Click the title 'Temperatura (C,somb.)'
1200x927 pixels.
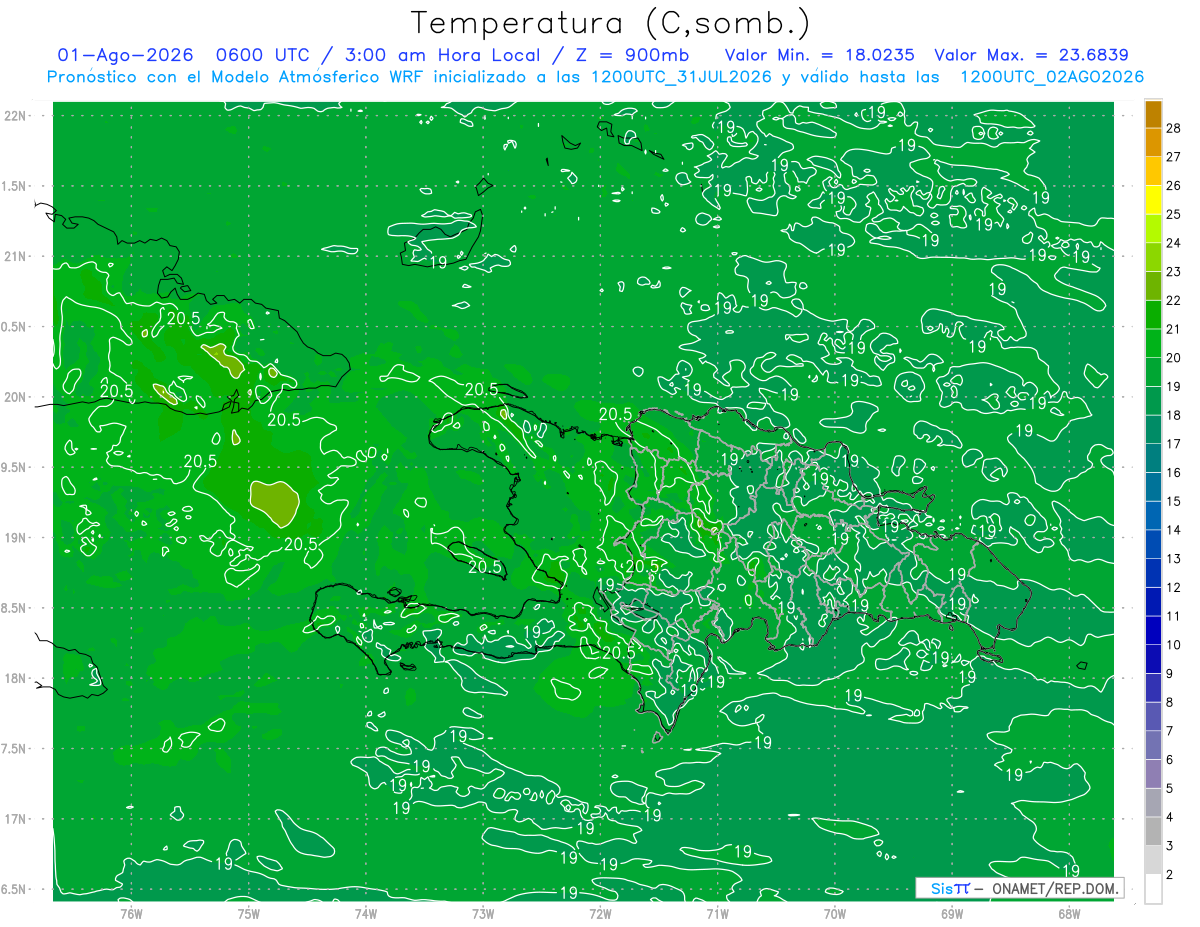pyautogui.click(x=611, y=23)
